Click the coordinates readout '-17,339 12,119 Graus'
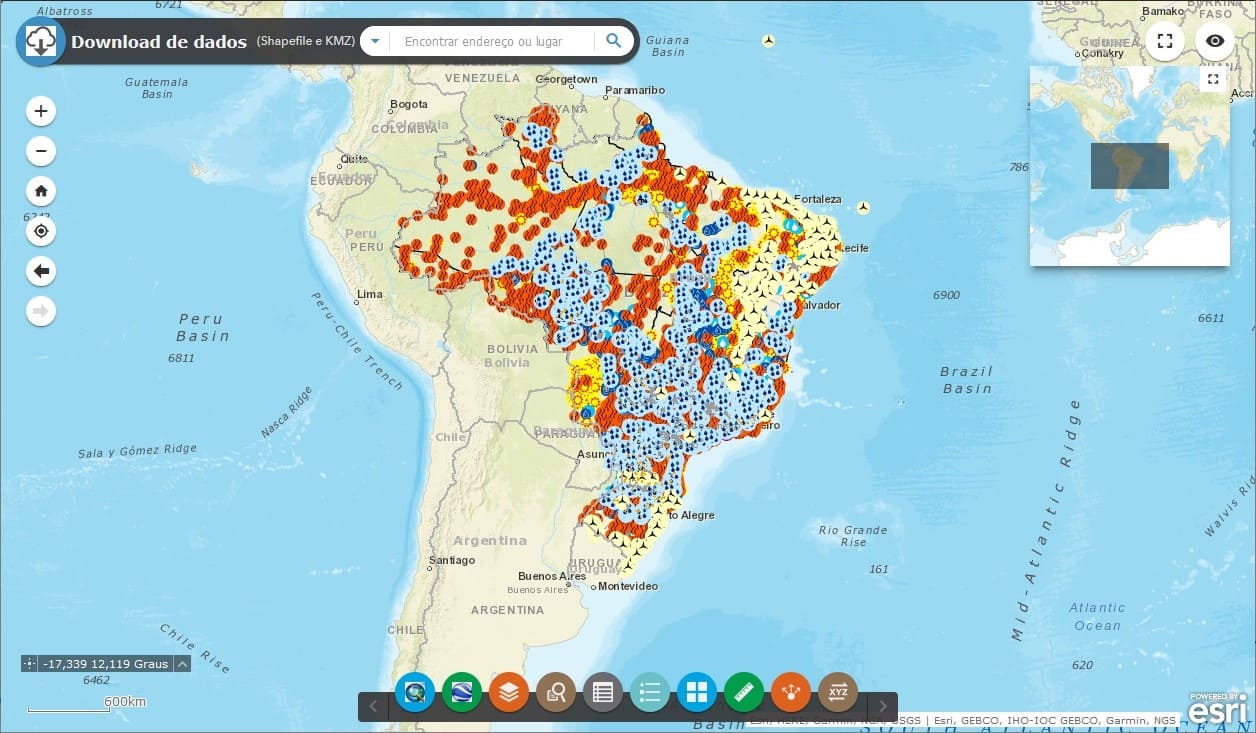Screen dimensions: 1256x733 pyautogui.click(x=105, y=663)
